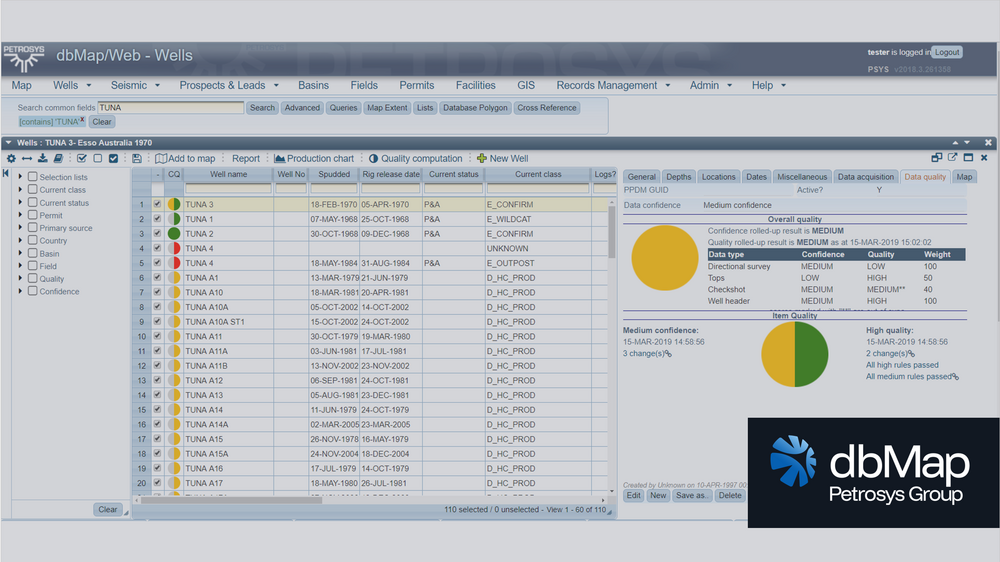Open the Permits menu item
The width and height of the screenshot is (1000, 562).
click(416, 85)
